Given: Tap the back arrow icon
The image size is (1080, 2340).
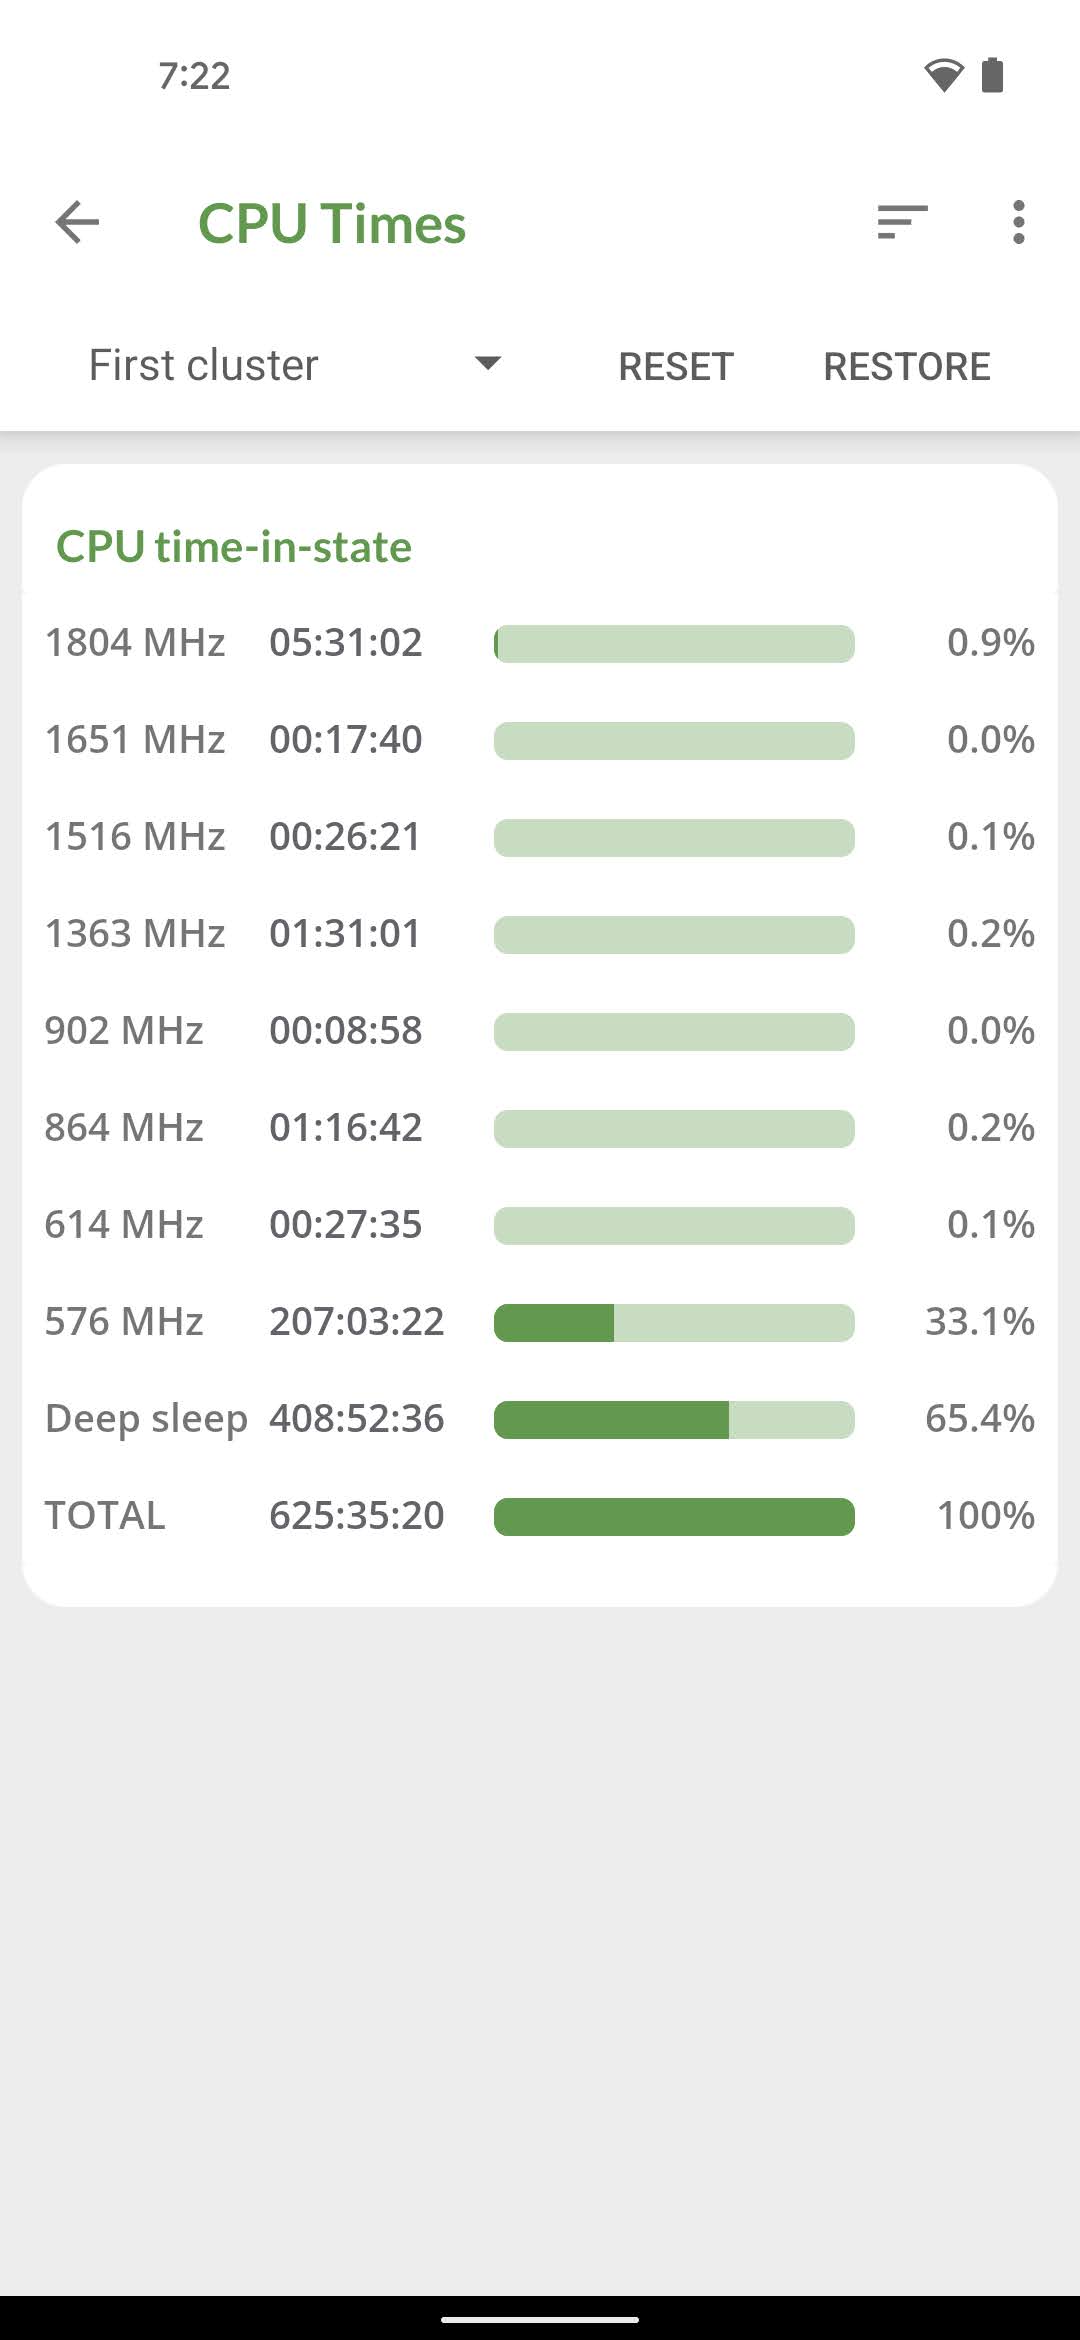Looking at the screenshot, I should click(77, 222).
